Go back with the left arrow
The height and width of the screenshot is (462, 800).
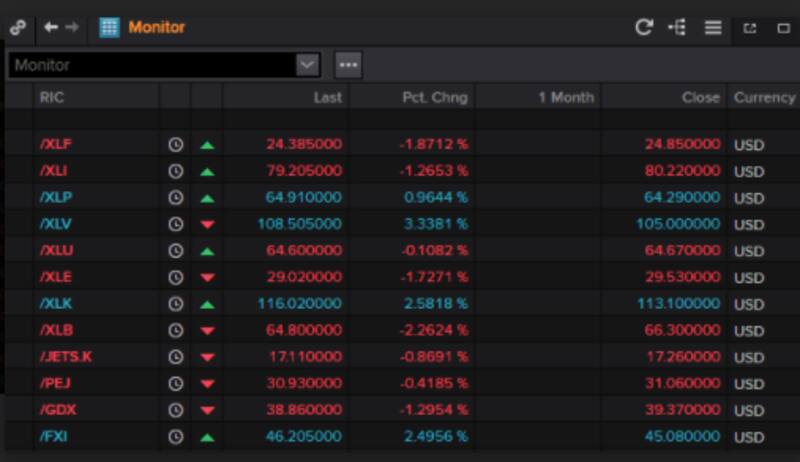pyautogui.click(x=51, y=28)
